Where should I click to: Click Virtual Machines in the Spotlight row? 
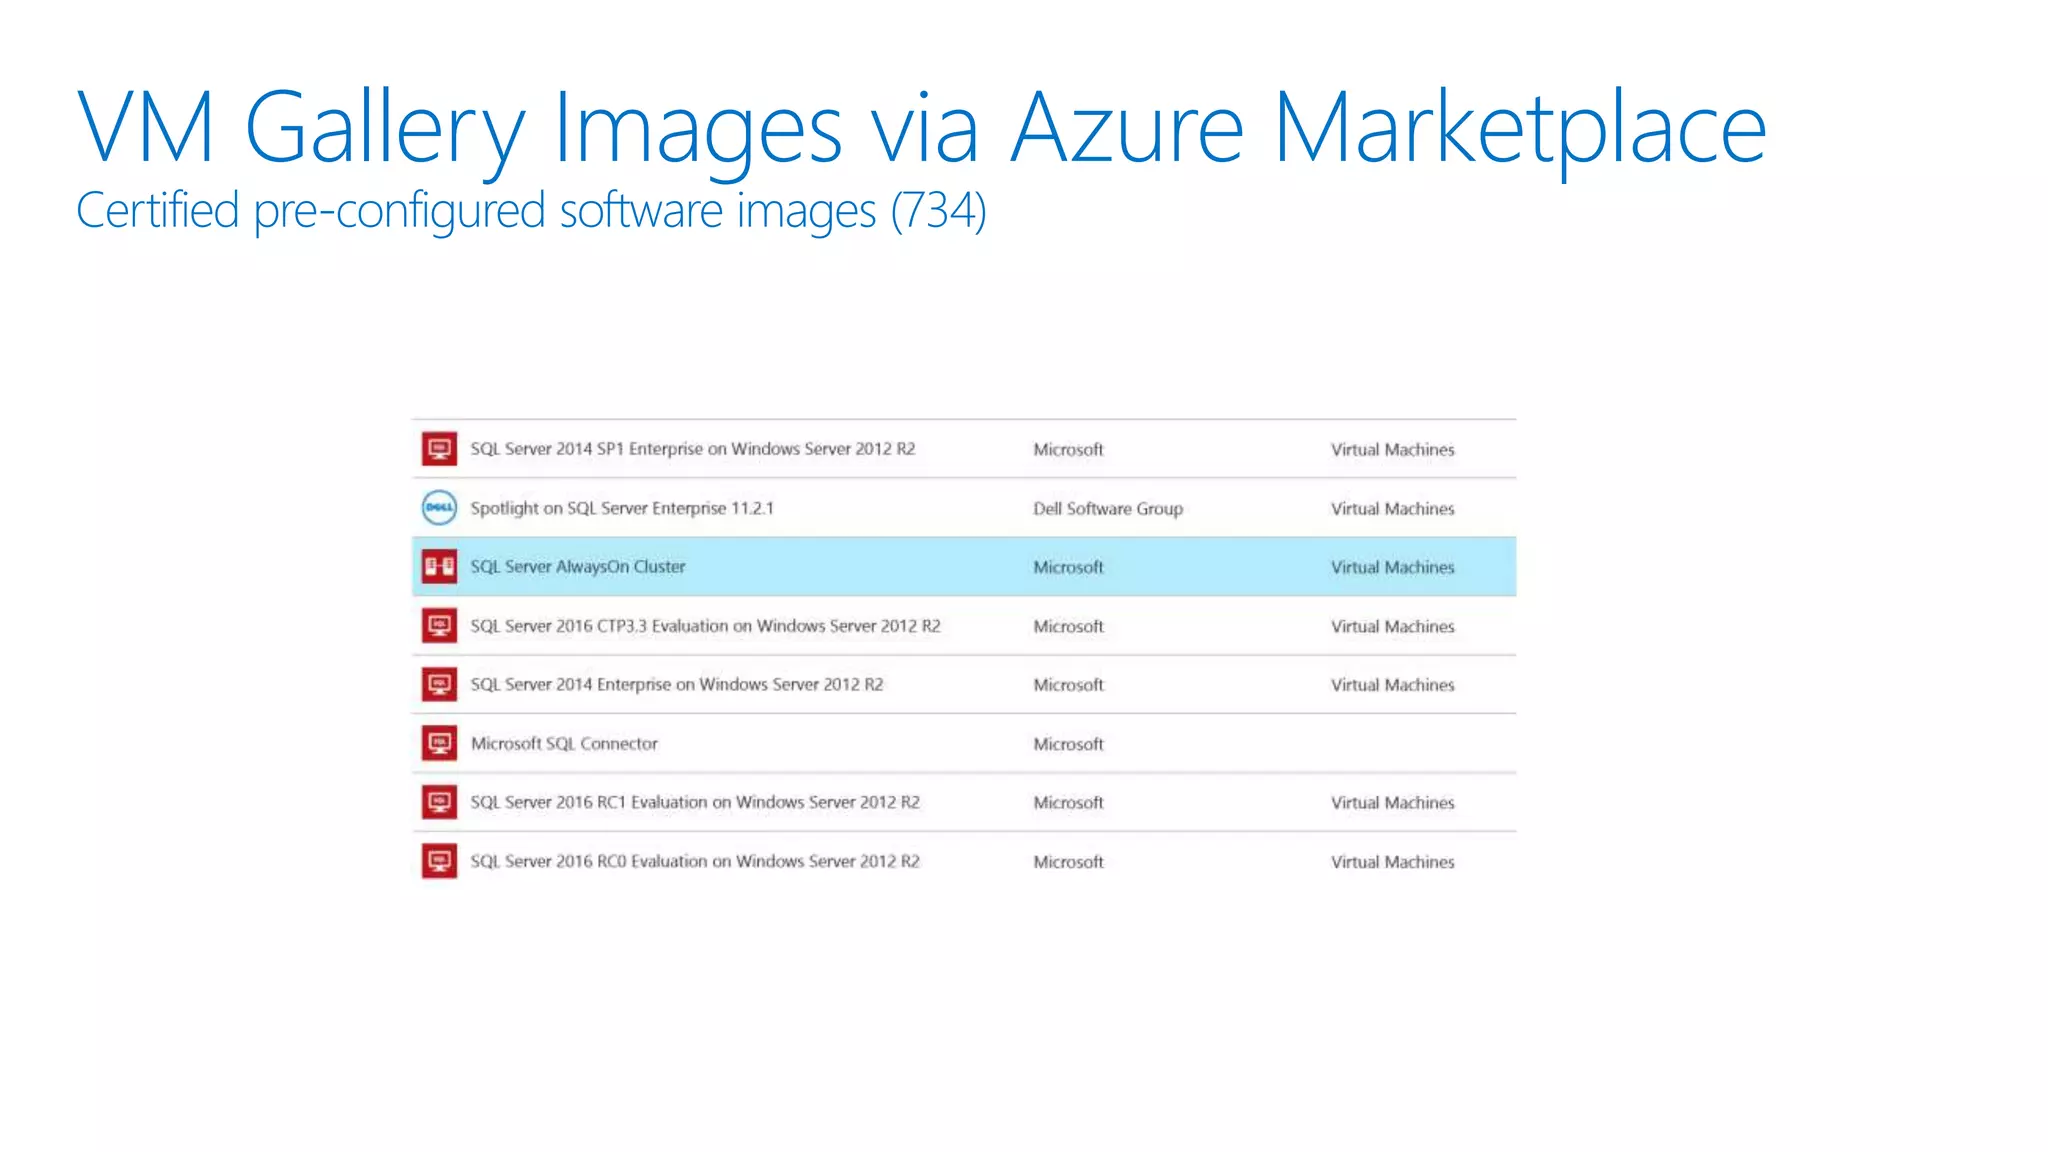pyautogui.click(x=1392, y=509)
